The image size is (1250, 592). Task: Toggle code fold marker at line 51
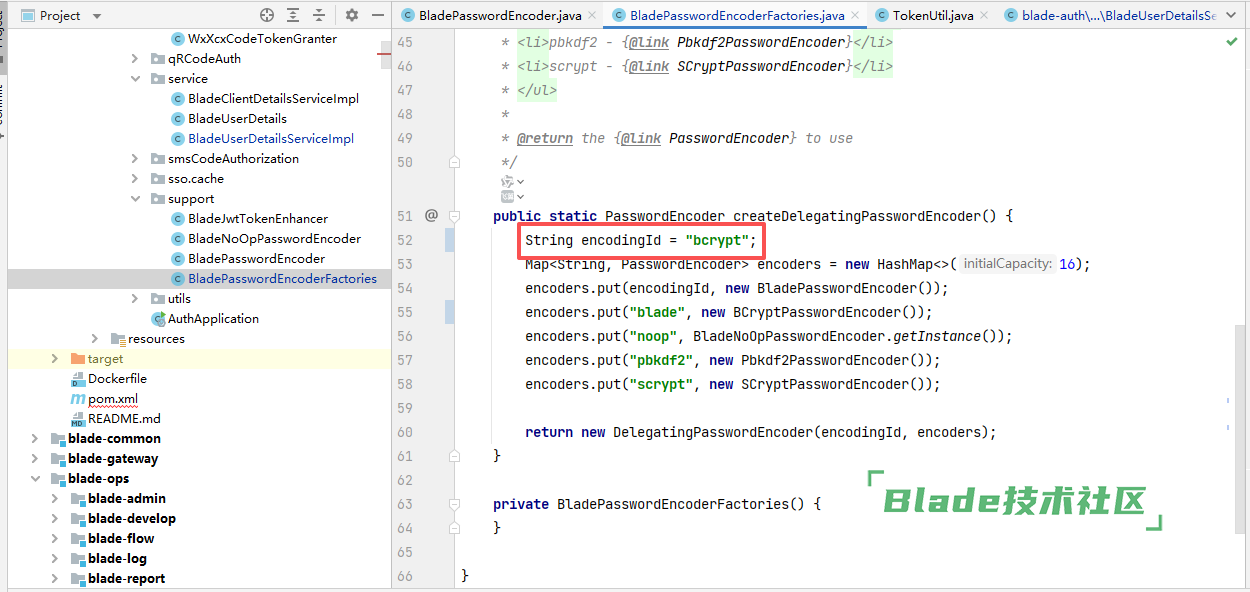click(455, 216)
